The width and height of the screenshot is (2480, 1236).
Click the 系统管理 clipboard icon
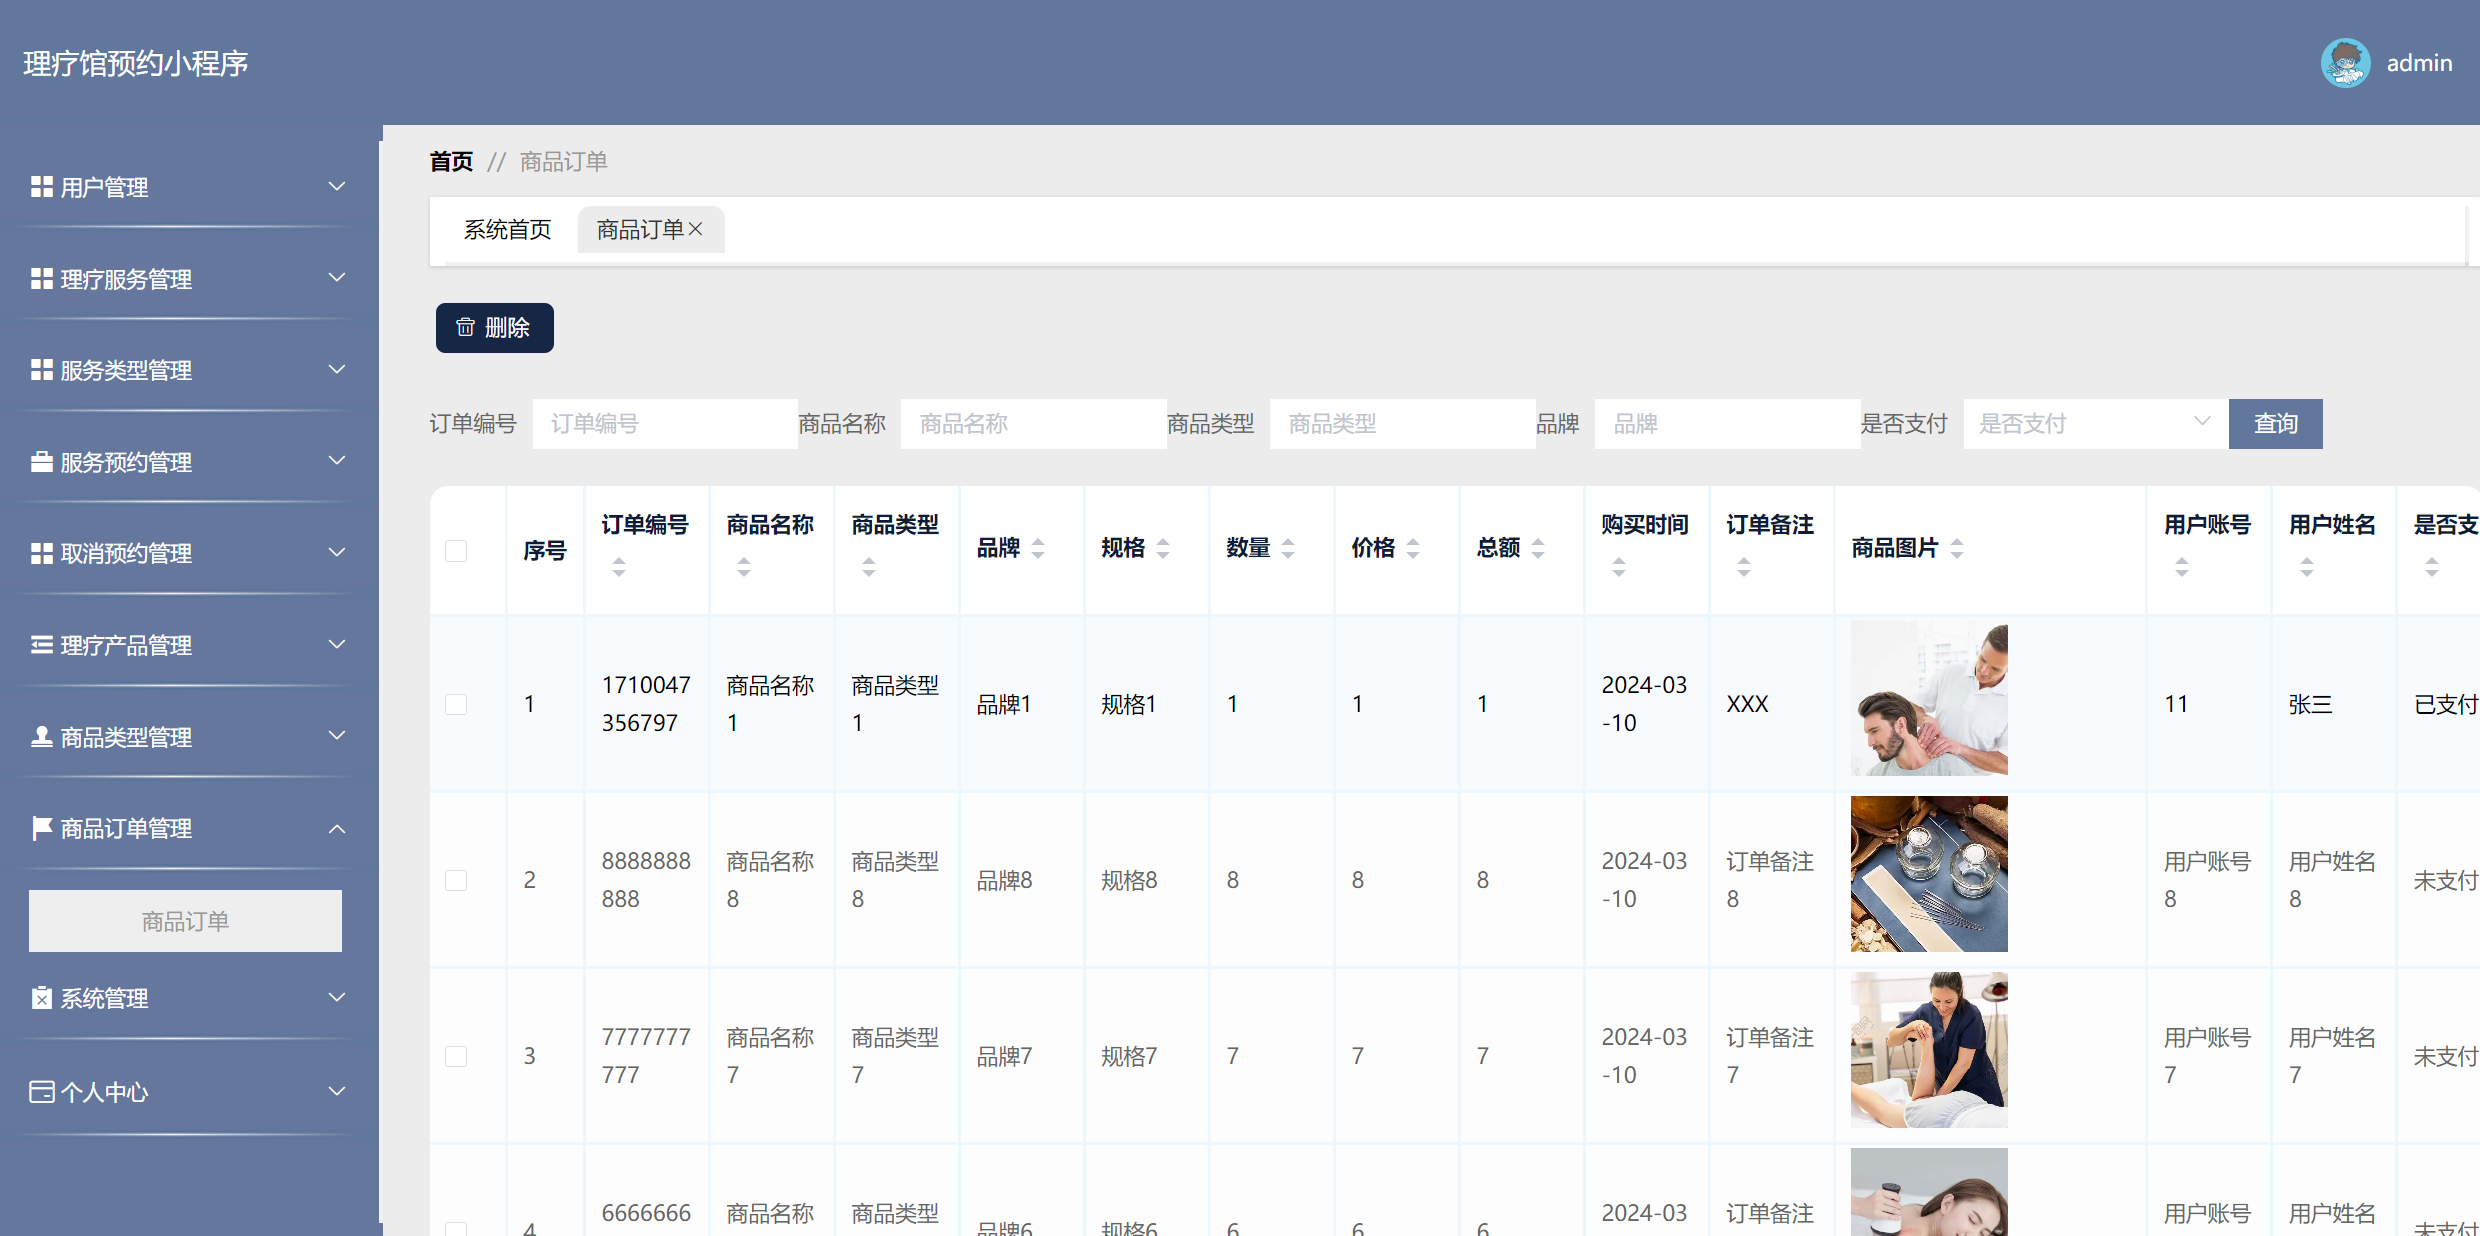(41, 998)
